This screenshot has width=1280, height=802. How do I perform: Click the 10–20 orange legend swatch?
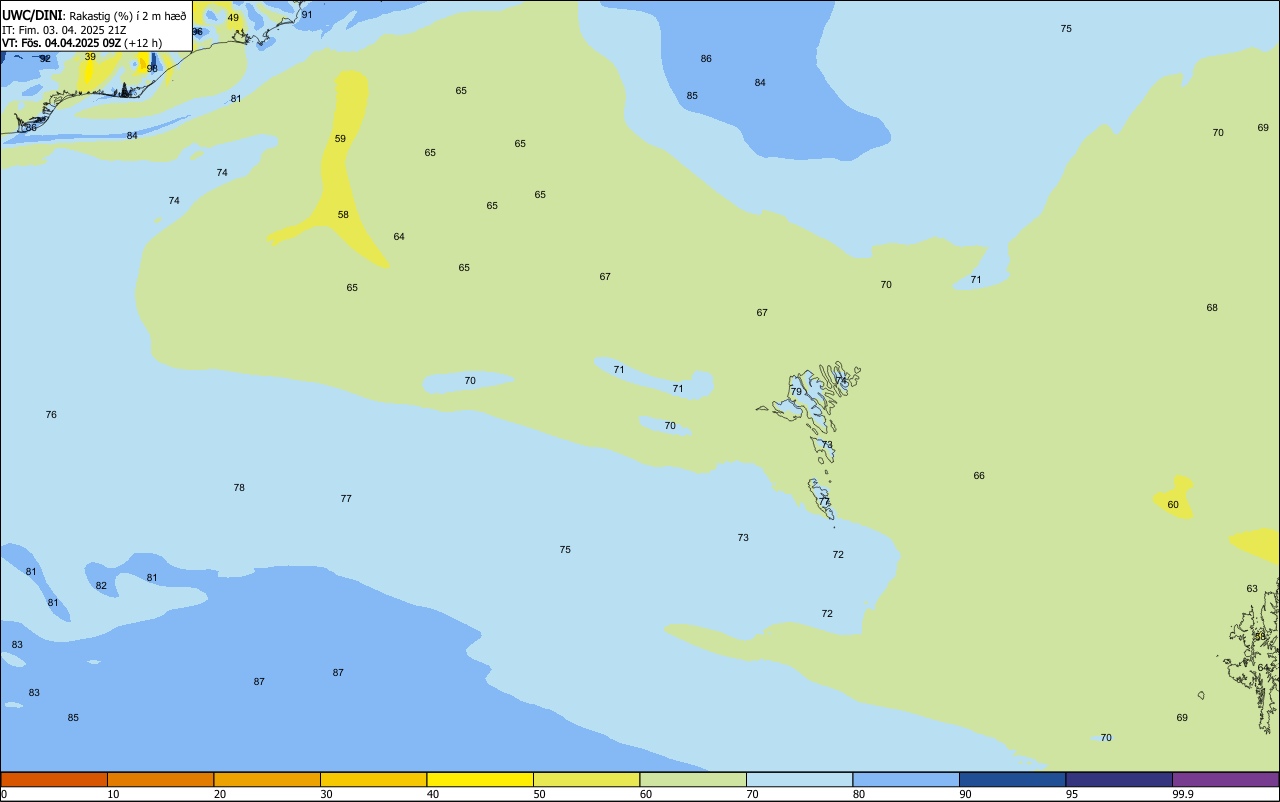tap(160, 779)
